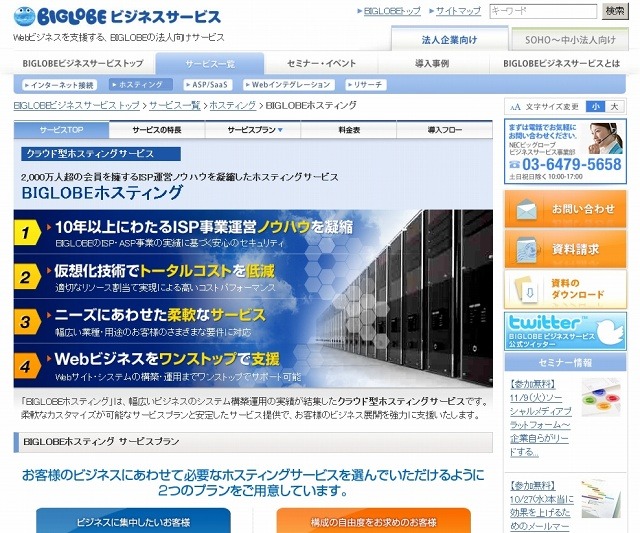Click the サイトマップ header link

tap(458, 11)
